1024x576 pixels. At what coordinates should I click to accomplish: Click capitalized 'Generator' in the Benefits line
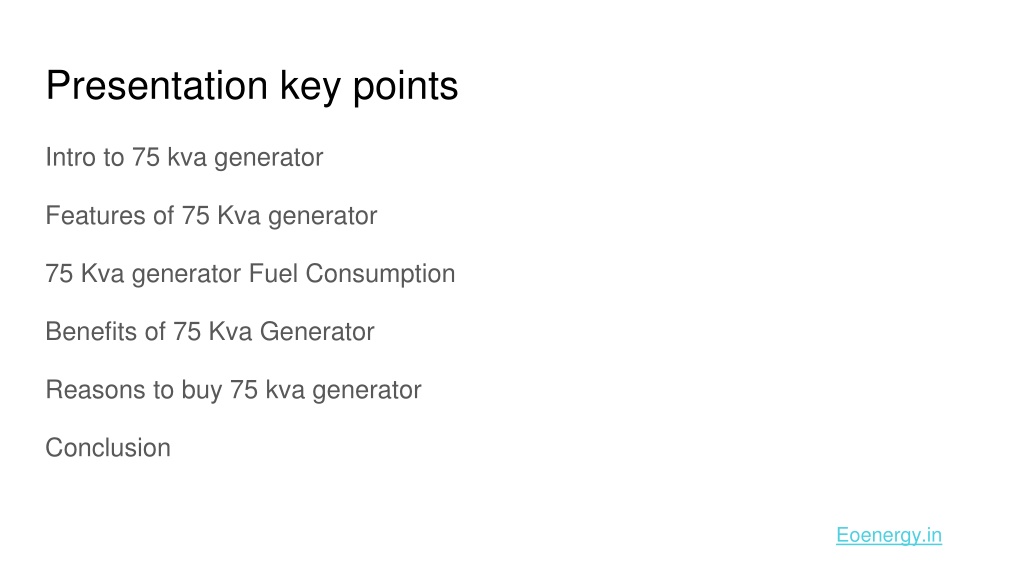pyautogui.click(x=317, y=332)
